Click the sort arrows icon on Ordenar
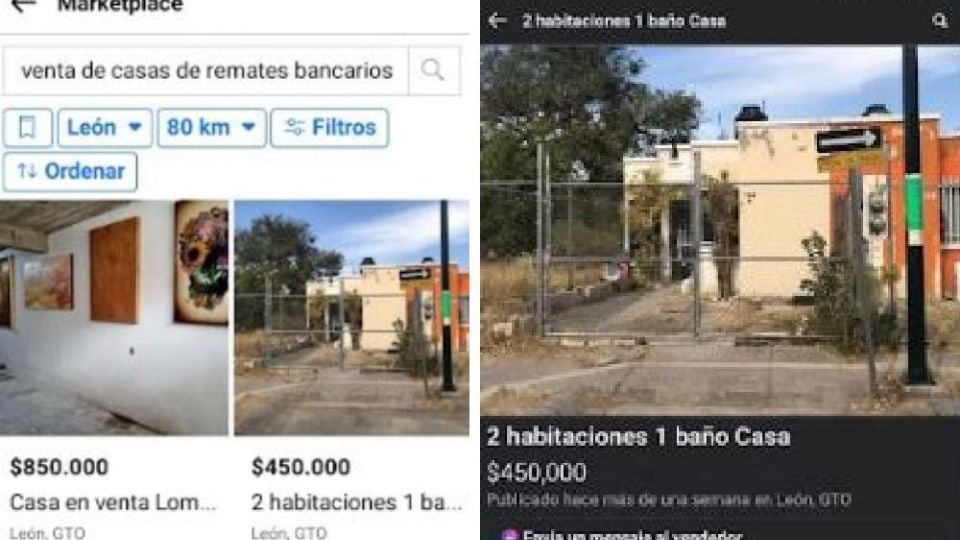 point(26,171)
